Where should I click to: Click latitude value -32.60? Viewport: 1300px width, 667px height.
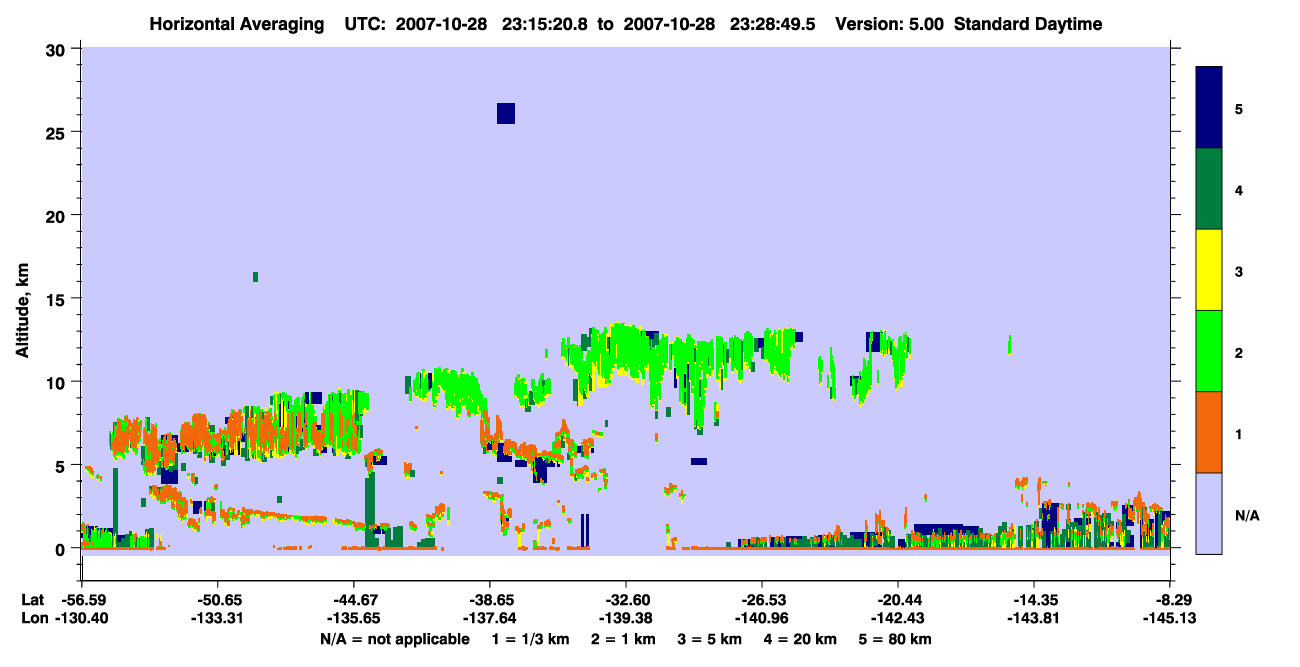(x=625, y=600)
